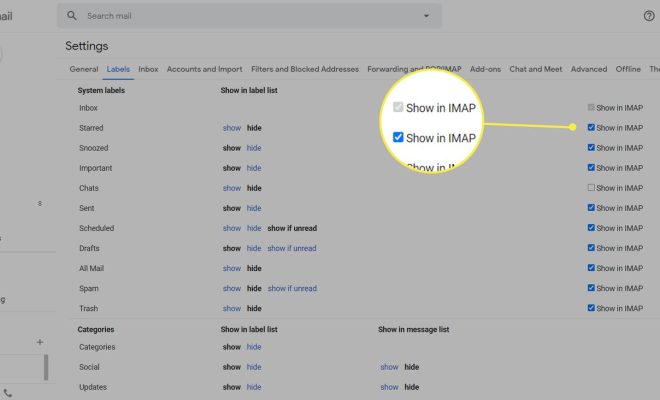660x400 pixels.
Task: Toggle Show in IMAP for Starred
Action: (591, 127)
